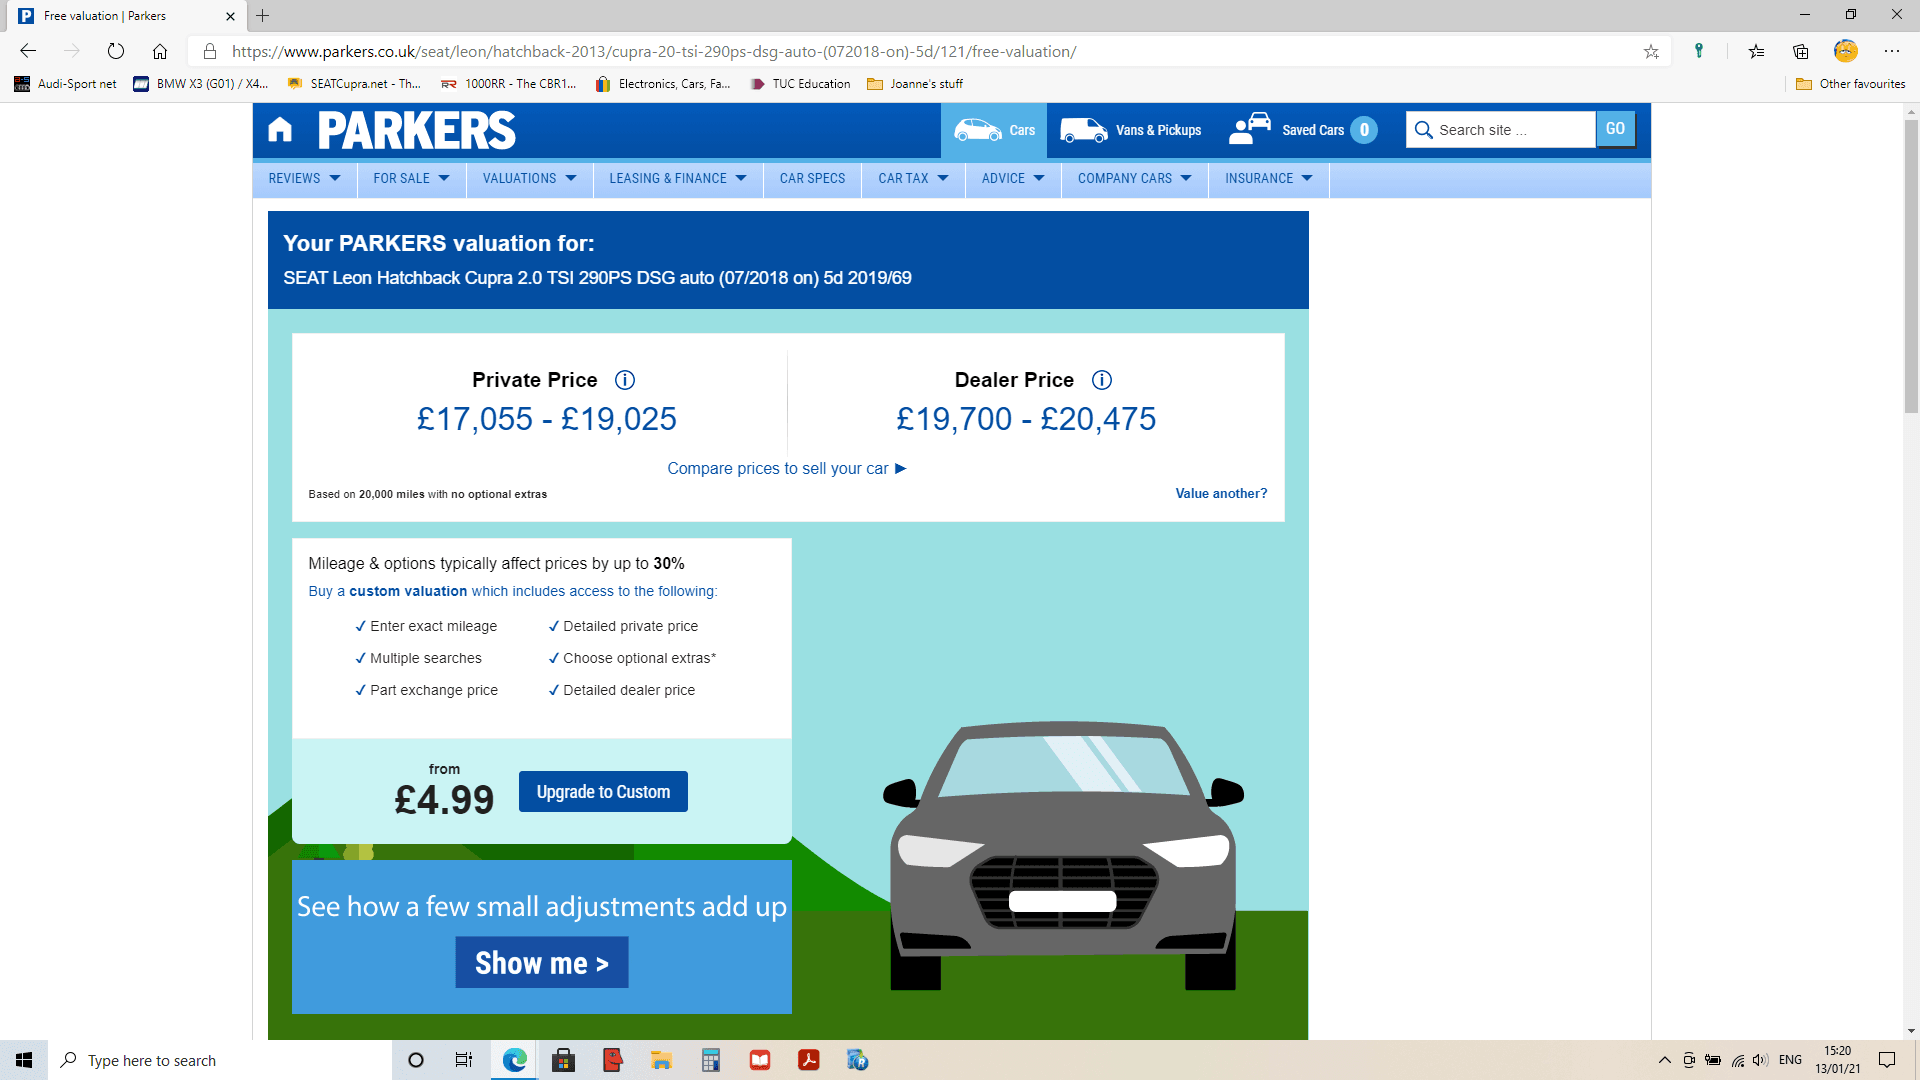The width and height of the screenshot is (1920, 1080).
Task: Open the Wi-Fi network icon
Action: click(1738, 1060)
